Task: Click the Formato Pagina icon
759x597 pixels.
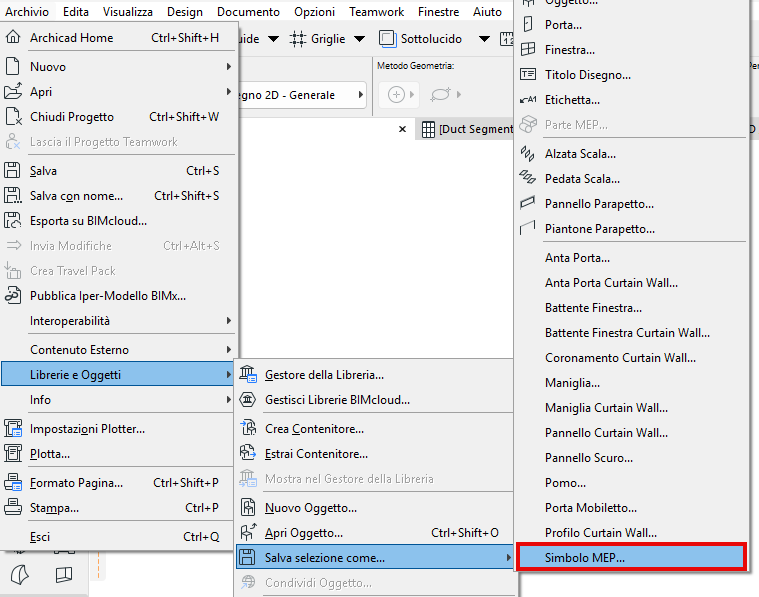Action: 13,483
